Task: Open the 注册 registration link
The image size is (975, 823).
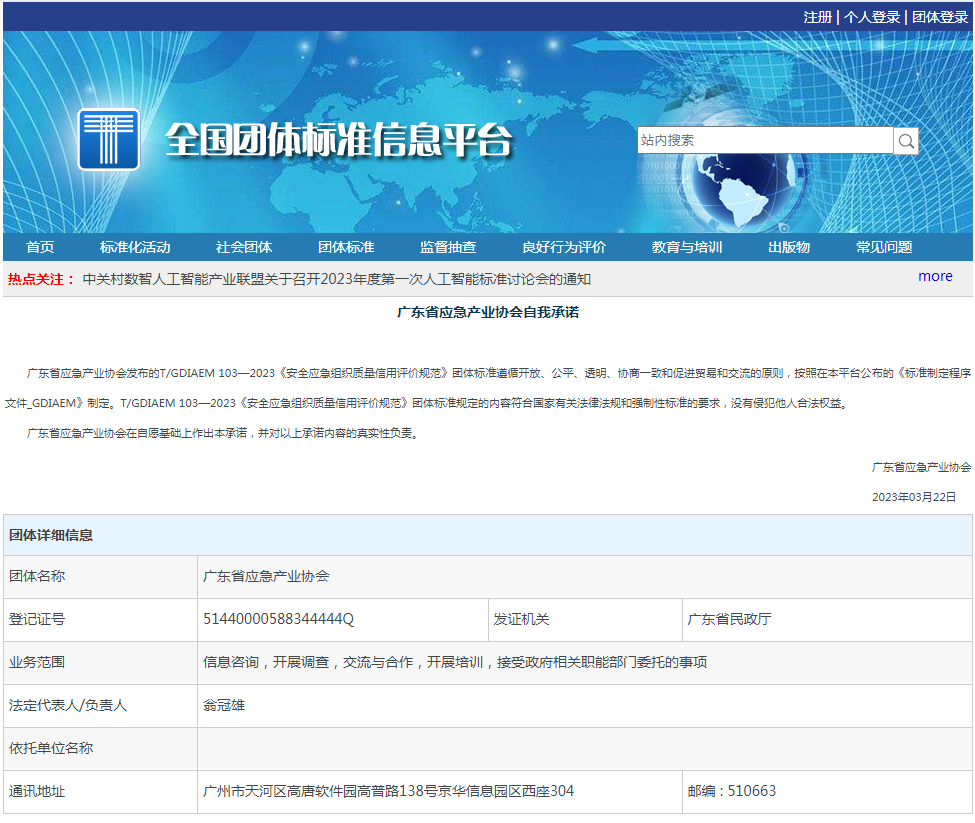Action: pyautogui.click(x=817, y=17)
